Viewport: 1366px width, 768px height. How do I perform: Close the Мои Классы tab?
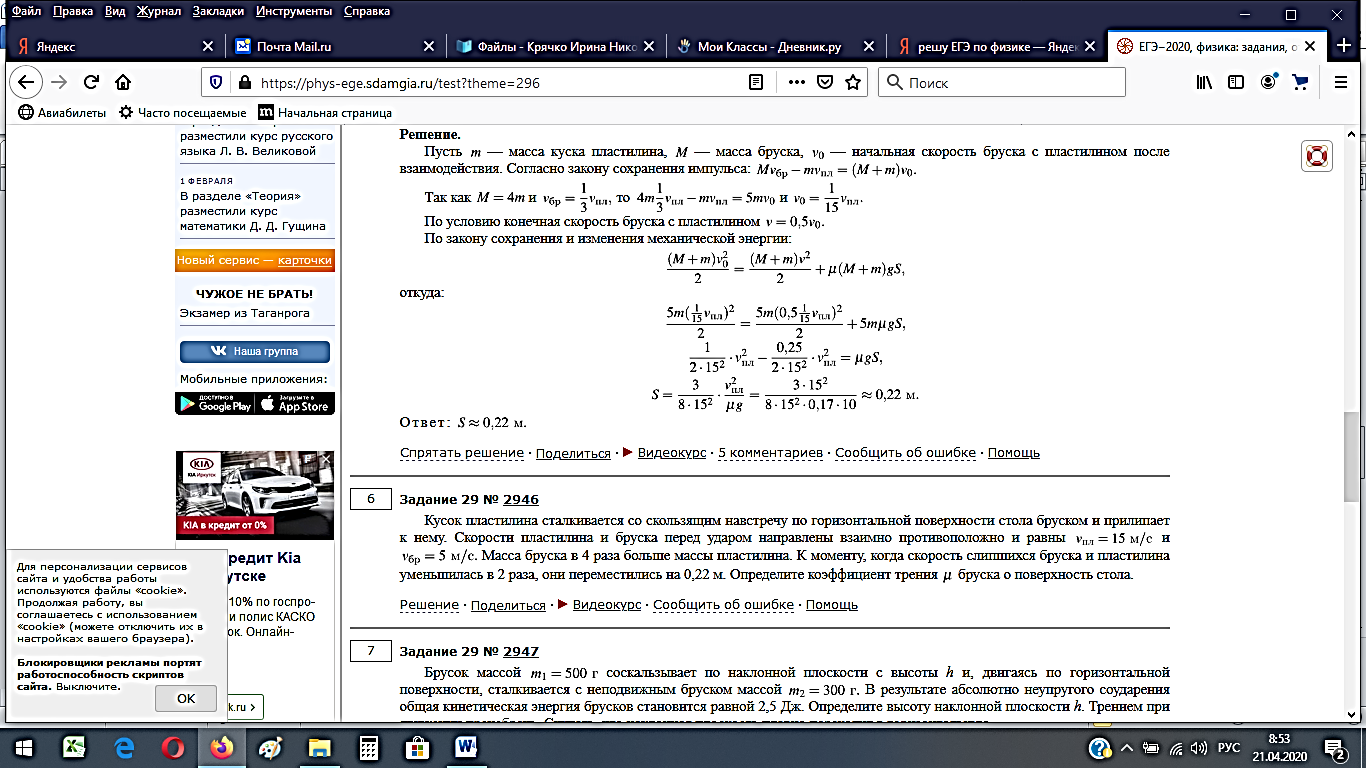pyautogui.click(x=868, y=46)
